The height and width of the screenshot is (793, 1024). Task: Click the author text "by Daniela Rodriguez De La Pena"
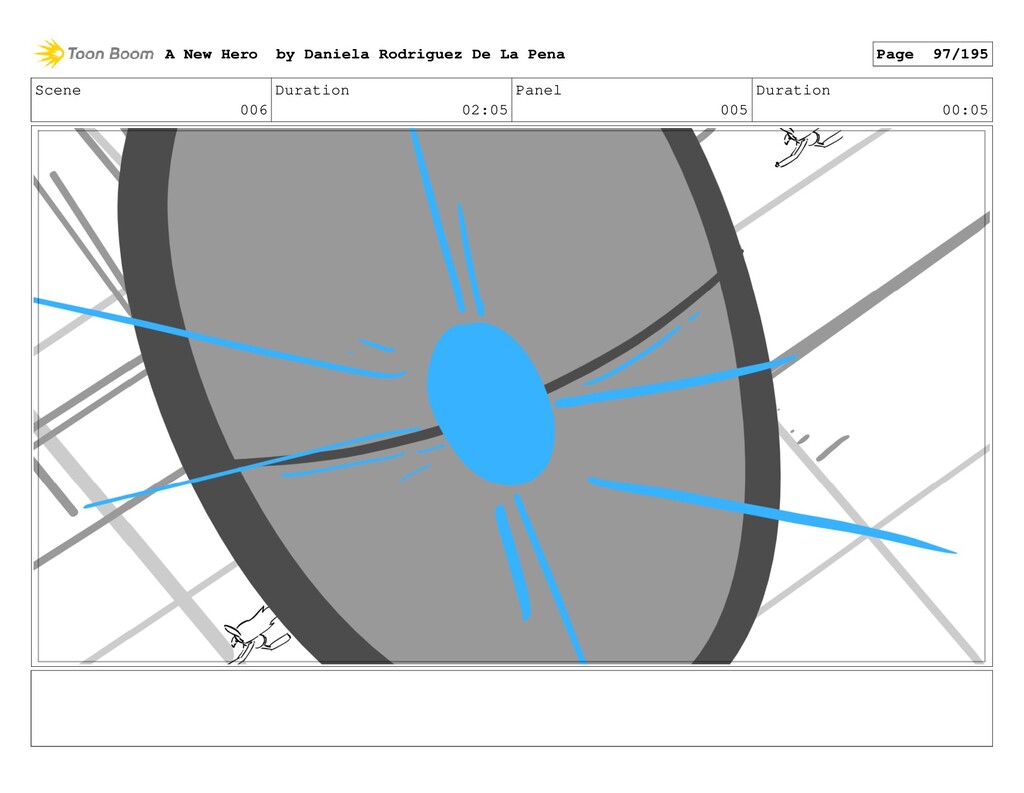tap(420, 54)
